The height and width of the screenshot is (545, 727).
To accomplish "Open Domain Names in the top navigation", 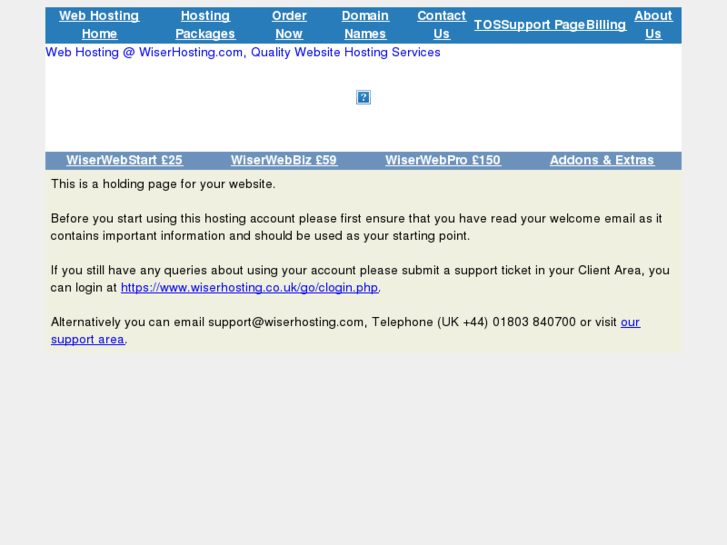I will click(x=365, y=25).
